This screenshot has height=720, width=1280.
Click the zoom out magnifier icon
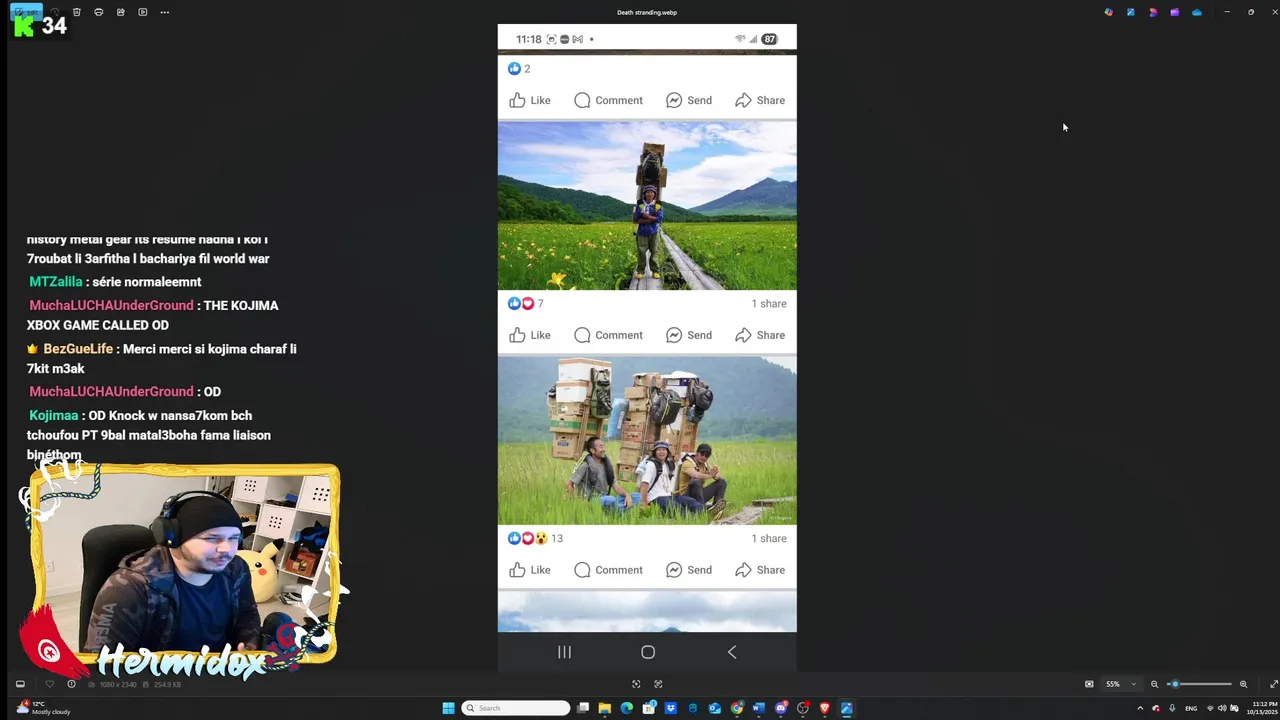point(1154,684)
